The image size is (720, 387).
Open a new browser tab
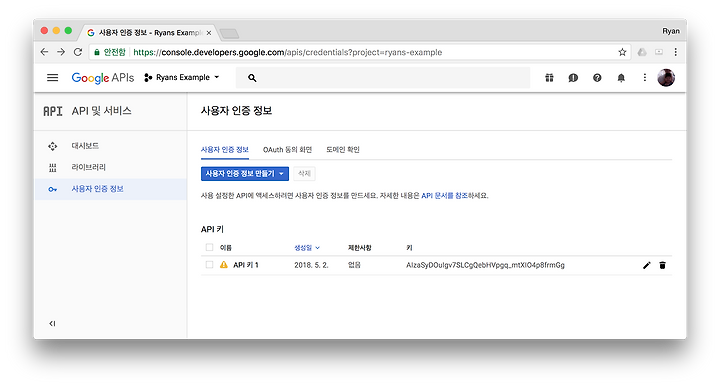click(229, 34)
